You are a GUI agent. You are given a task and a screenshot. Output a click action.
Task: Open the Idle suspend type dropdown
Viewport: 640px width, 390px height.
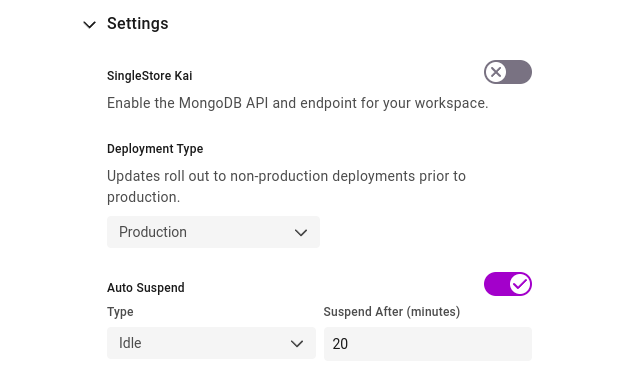[x=211, y=343]
